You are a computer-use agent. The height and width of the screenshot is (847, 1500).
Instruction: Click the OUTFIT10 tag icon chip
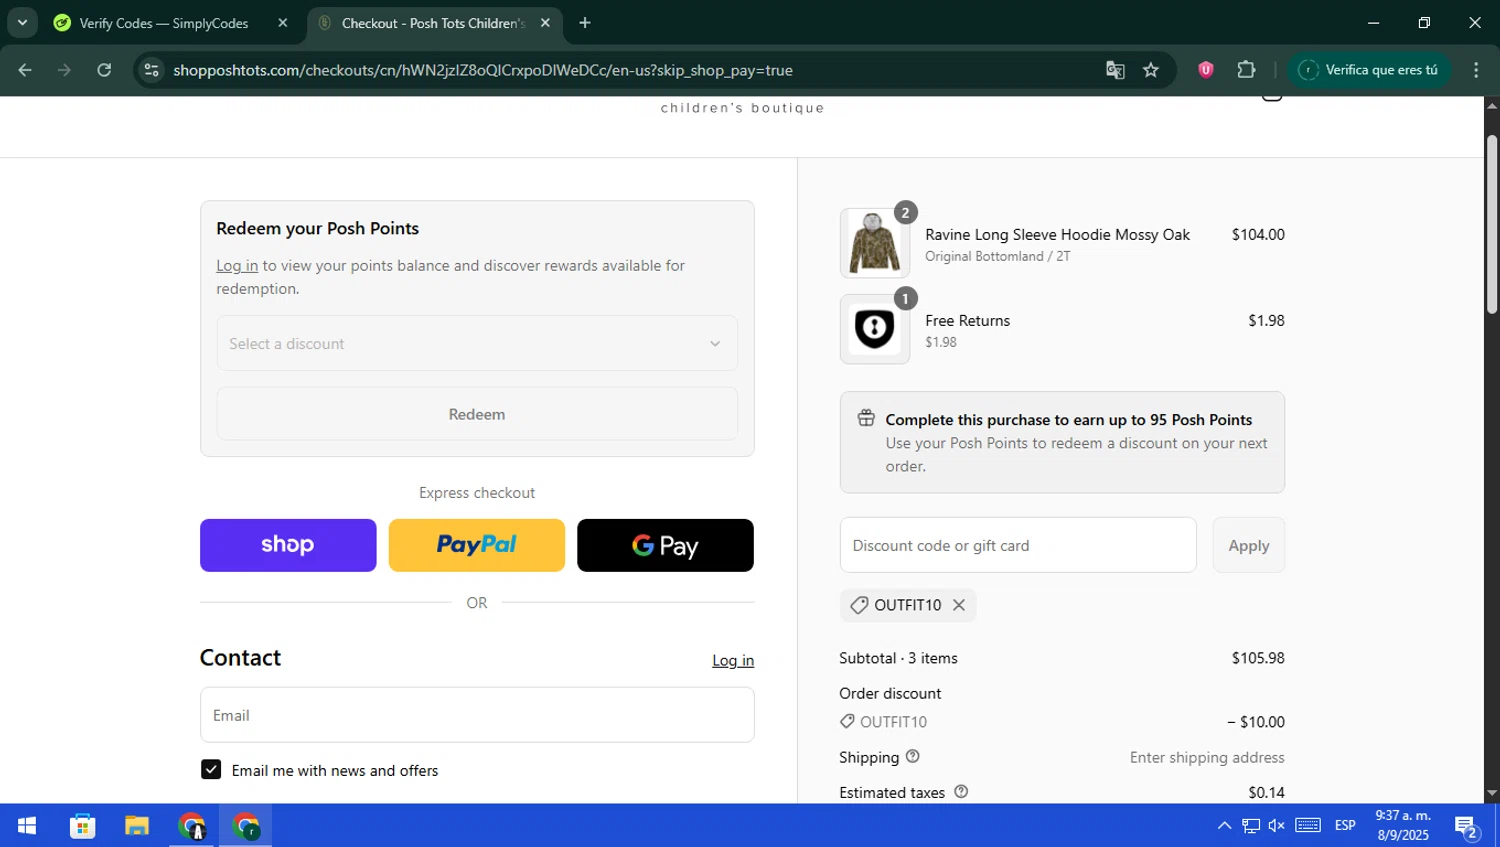coord(859,605)
